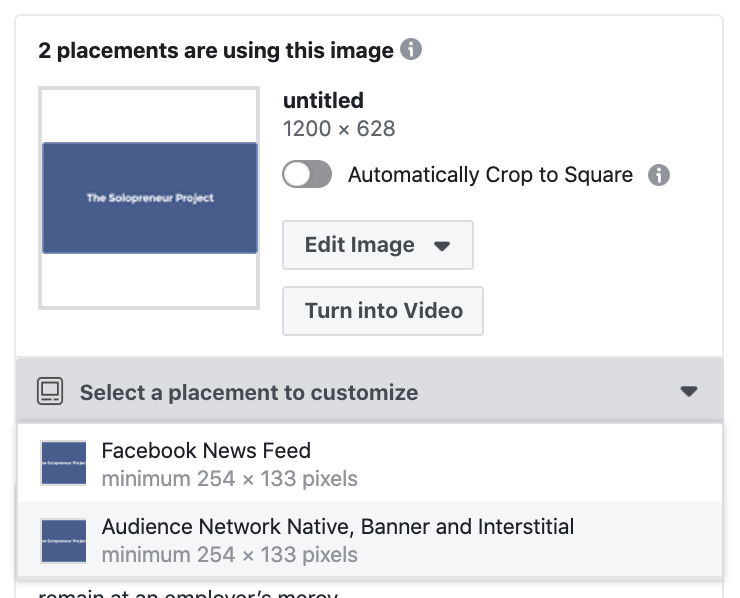Screen dimensions: 740x598
Task: Click Audience Network small thumbnail
Action: [64, 541]
